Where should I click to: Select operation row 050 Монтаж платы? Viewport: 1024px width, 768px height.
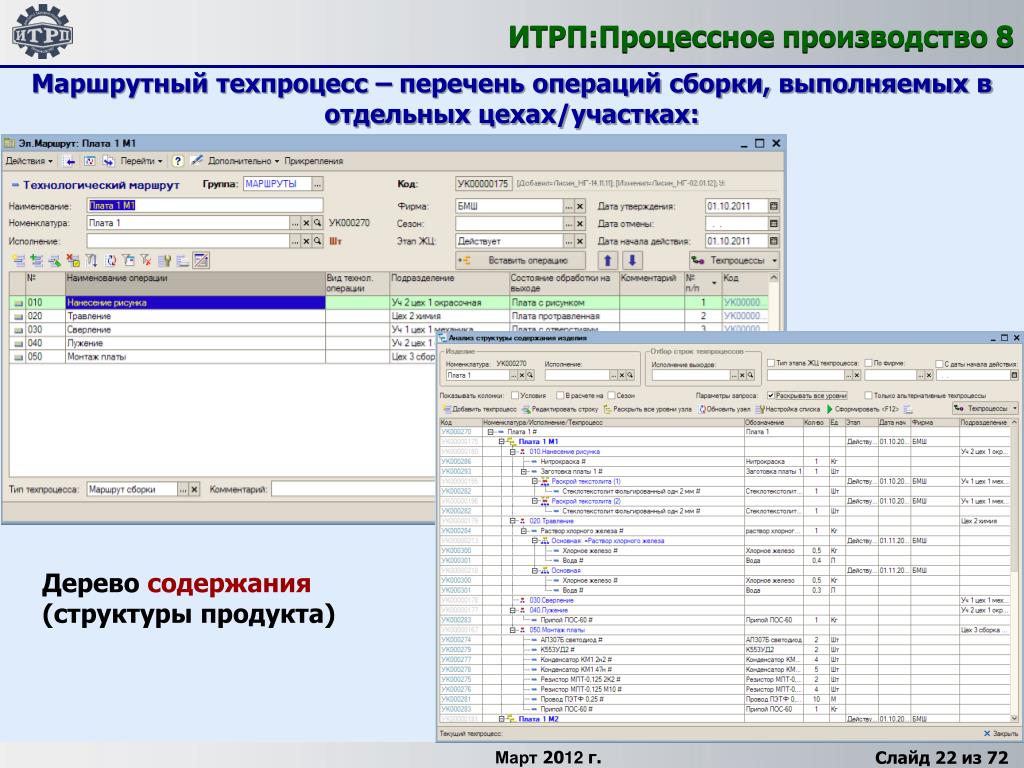(222, 357)
